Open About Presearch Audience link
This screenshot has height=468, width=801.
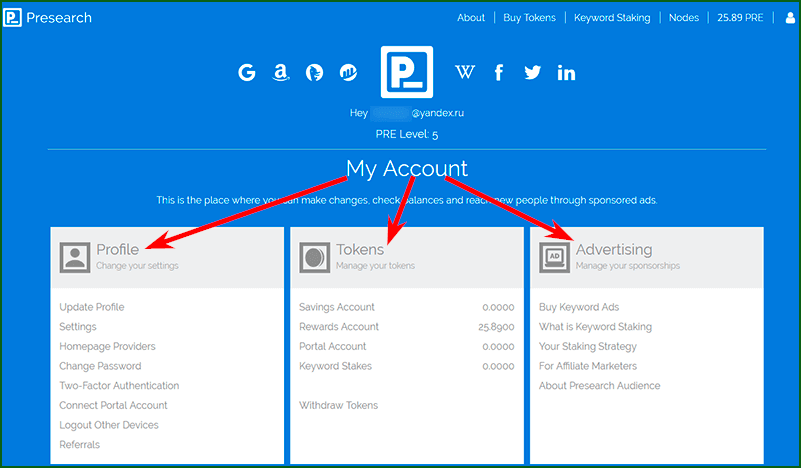point(599,386)
